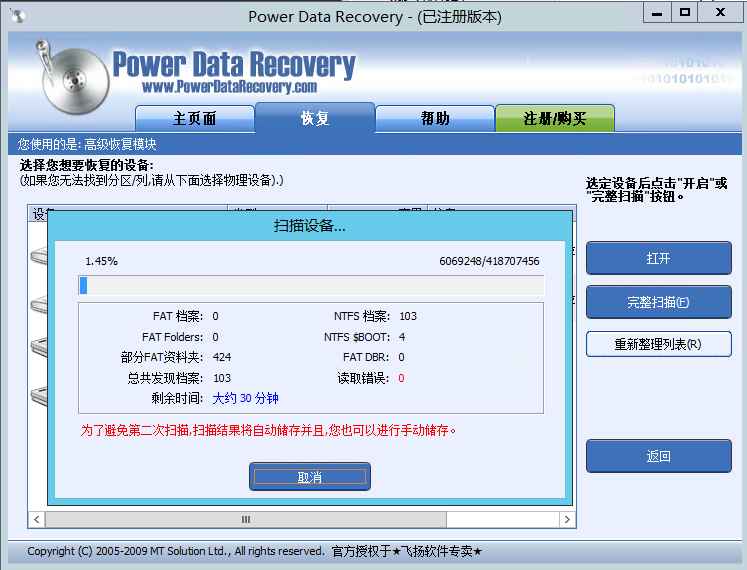Click the NTFS $BOOT value 4
This screenshot has width=747, height=570.
click(402, 337)
